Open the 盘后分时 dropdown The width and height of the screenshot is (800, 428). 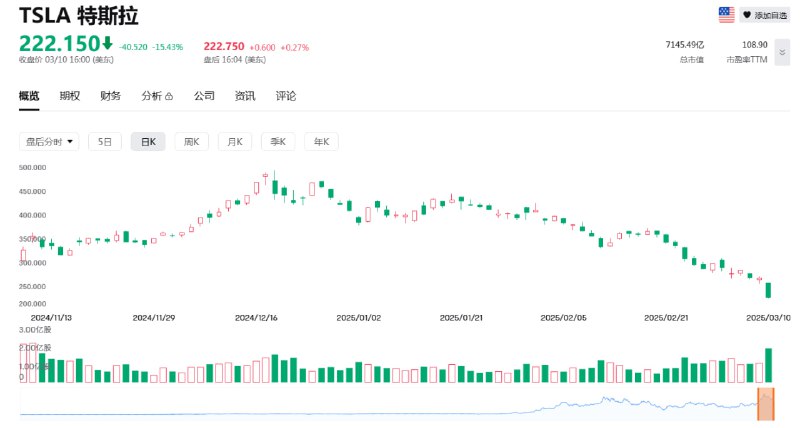click(49, 142)
